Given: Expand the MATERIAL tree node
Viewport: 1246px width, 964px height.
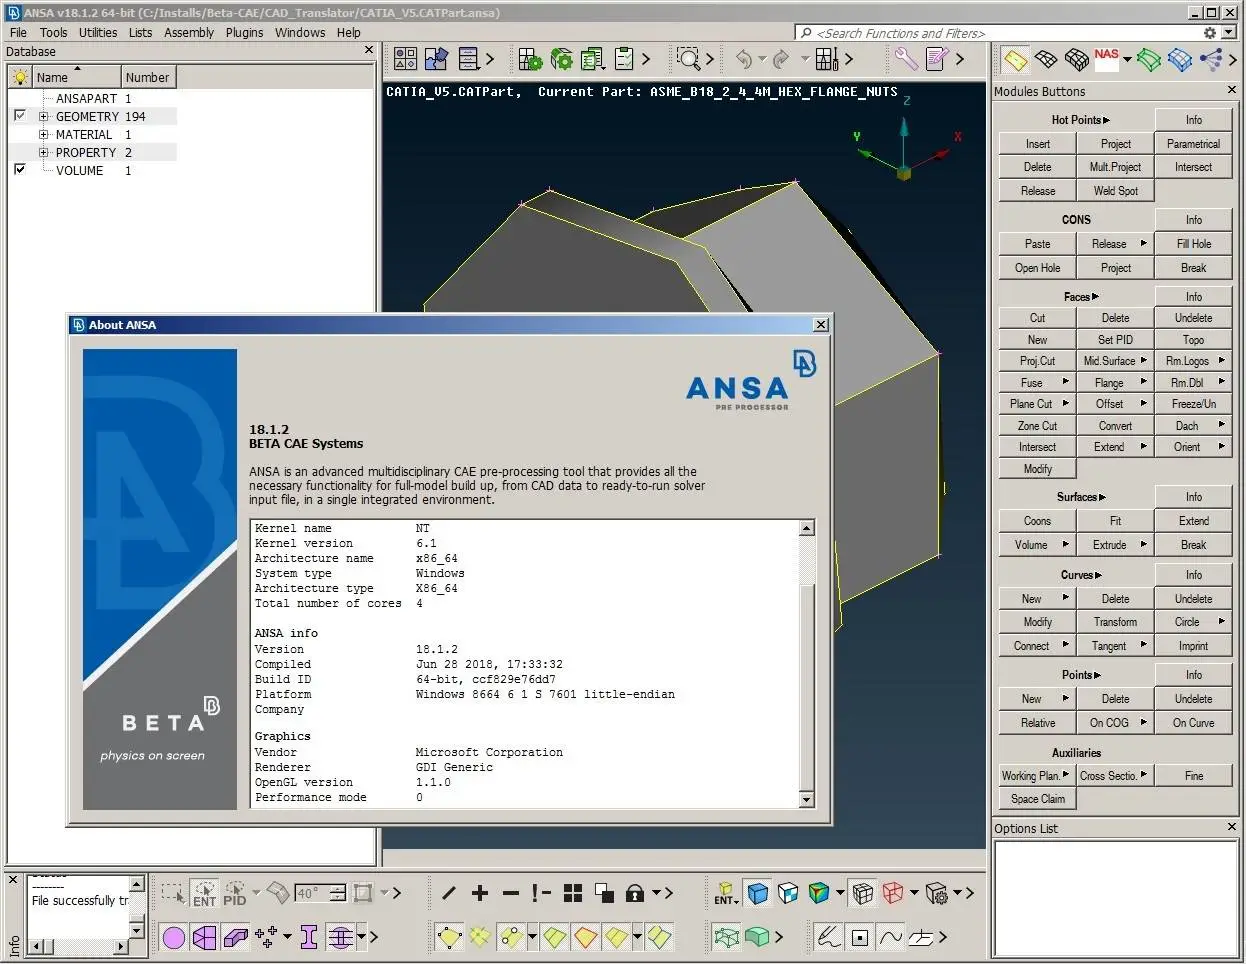Looking at the screenshot, I should click(x=43, y=135).
